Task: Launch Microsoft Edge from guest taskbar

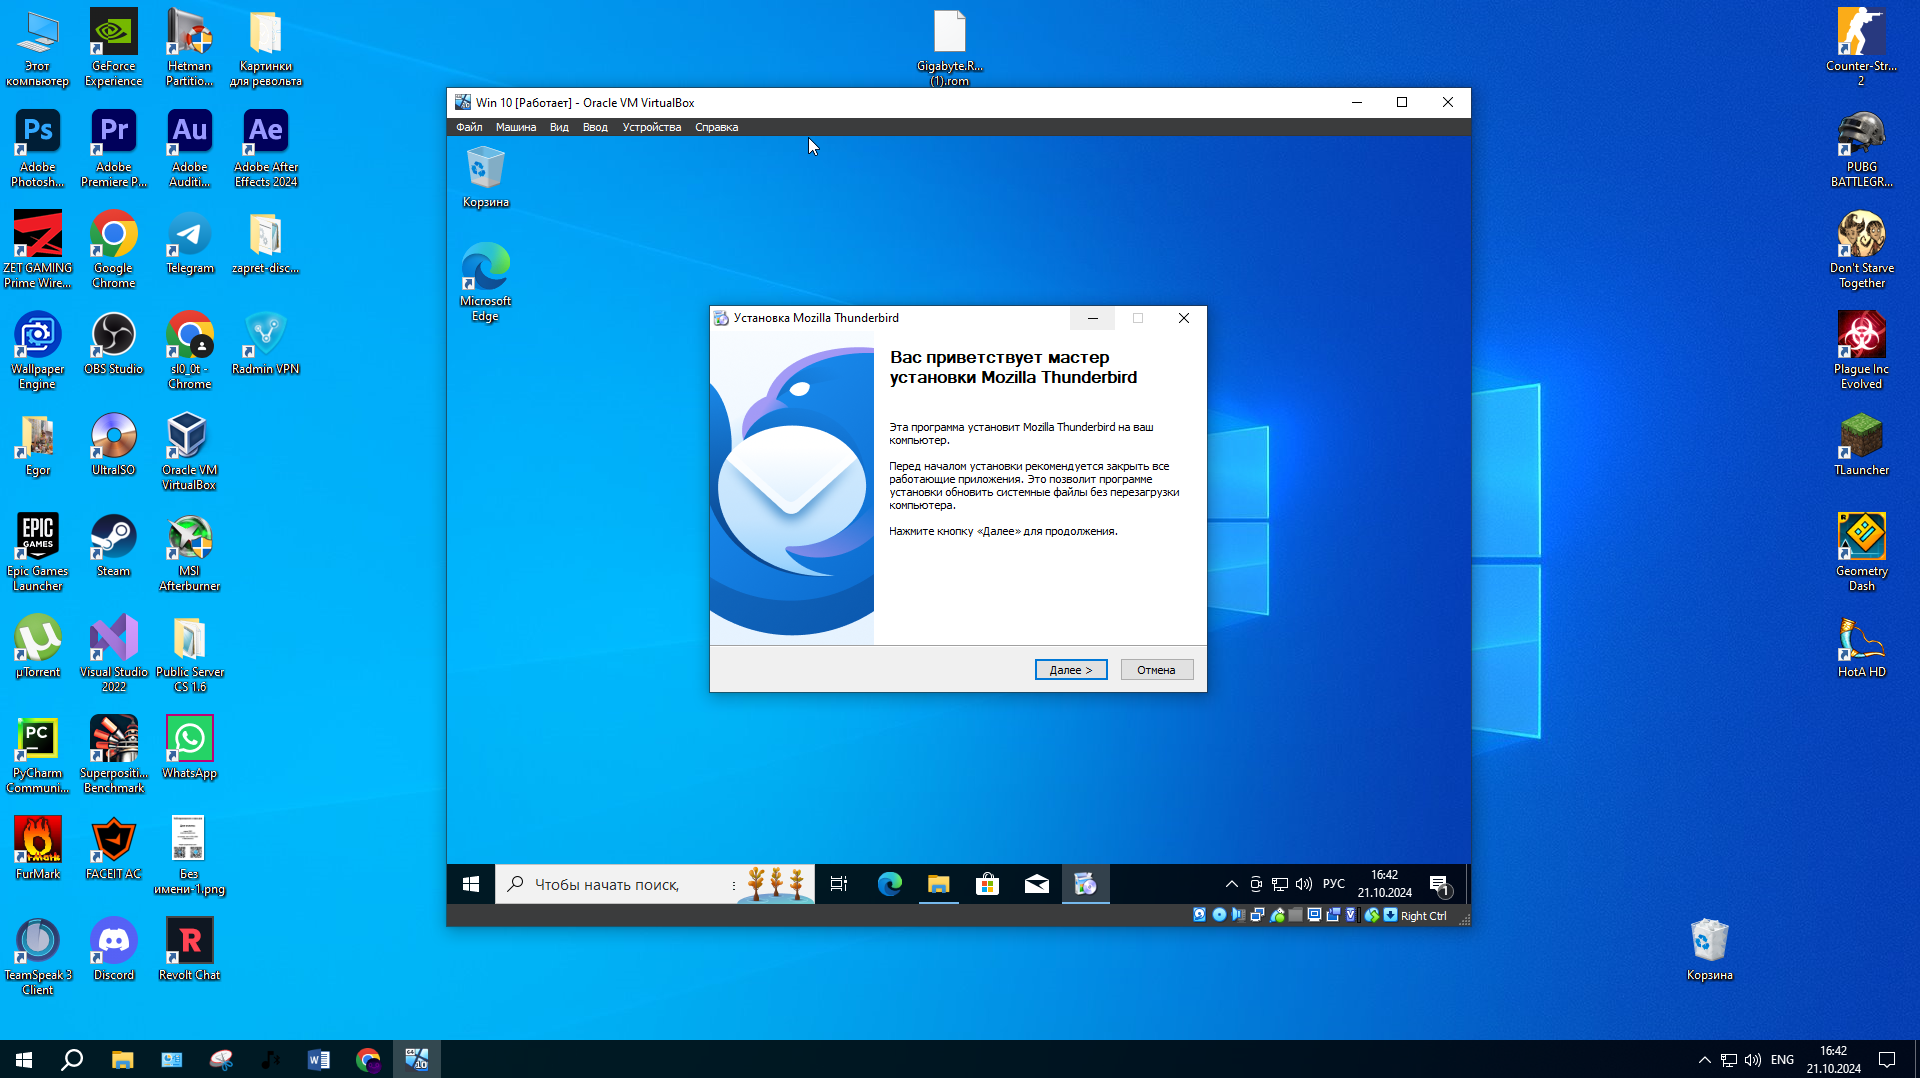Action: [889, 884]
